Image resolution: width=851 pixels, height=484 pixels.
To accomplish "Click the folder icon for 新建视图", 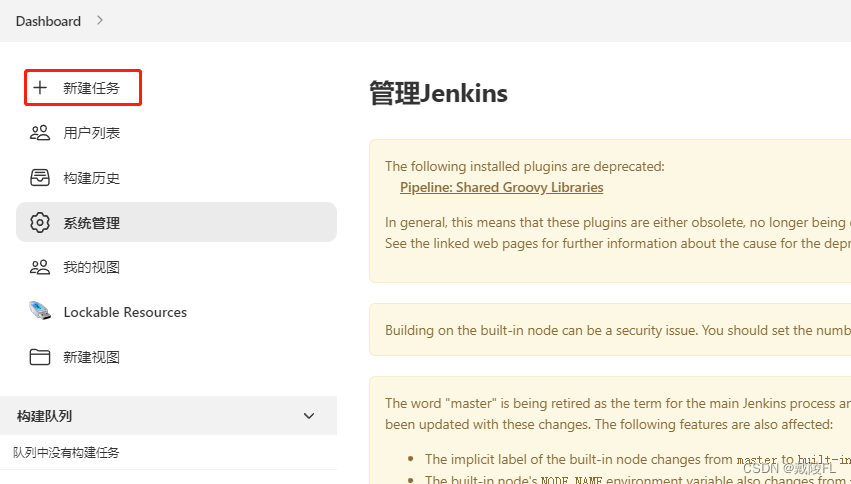I will click(40, 357).
